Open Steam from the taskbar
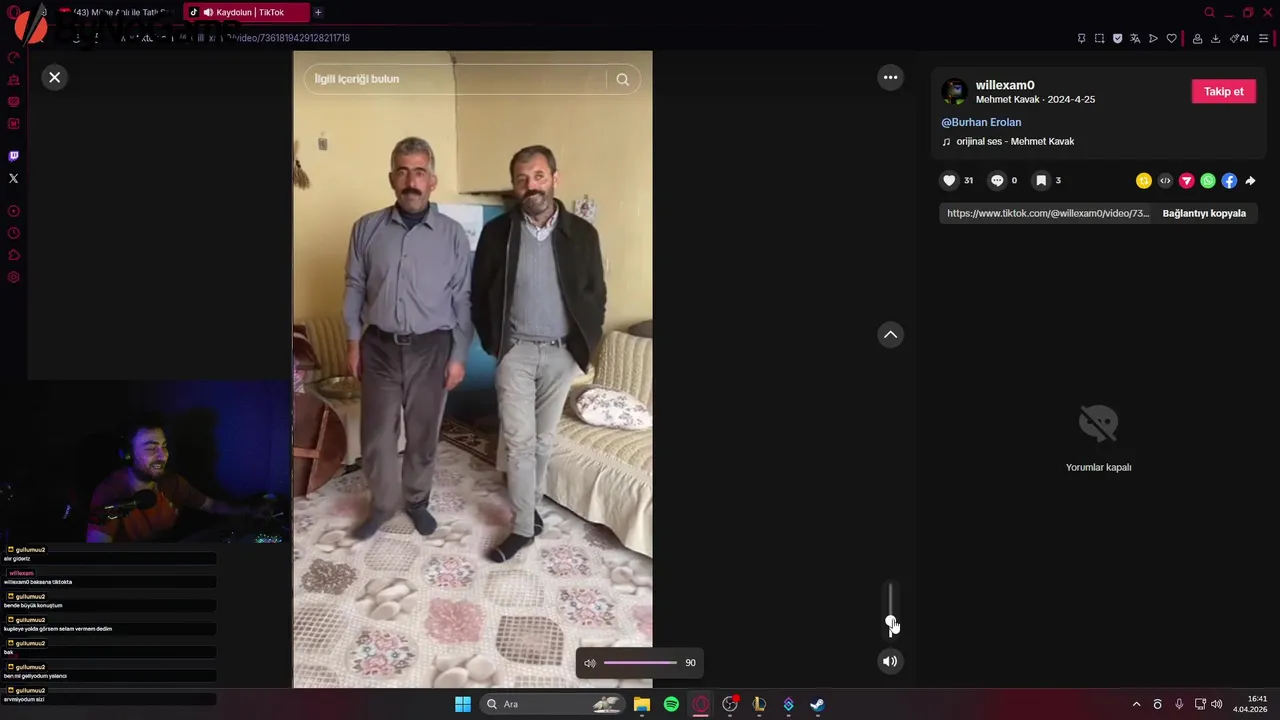 (817, 704)
